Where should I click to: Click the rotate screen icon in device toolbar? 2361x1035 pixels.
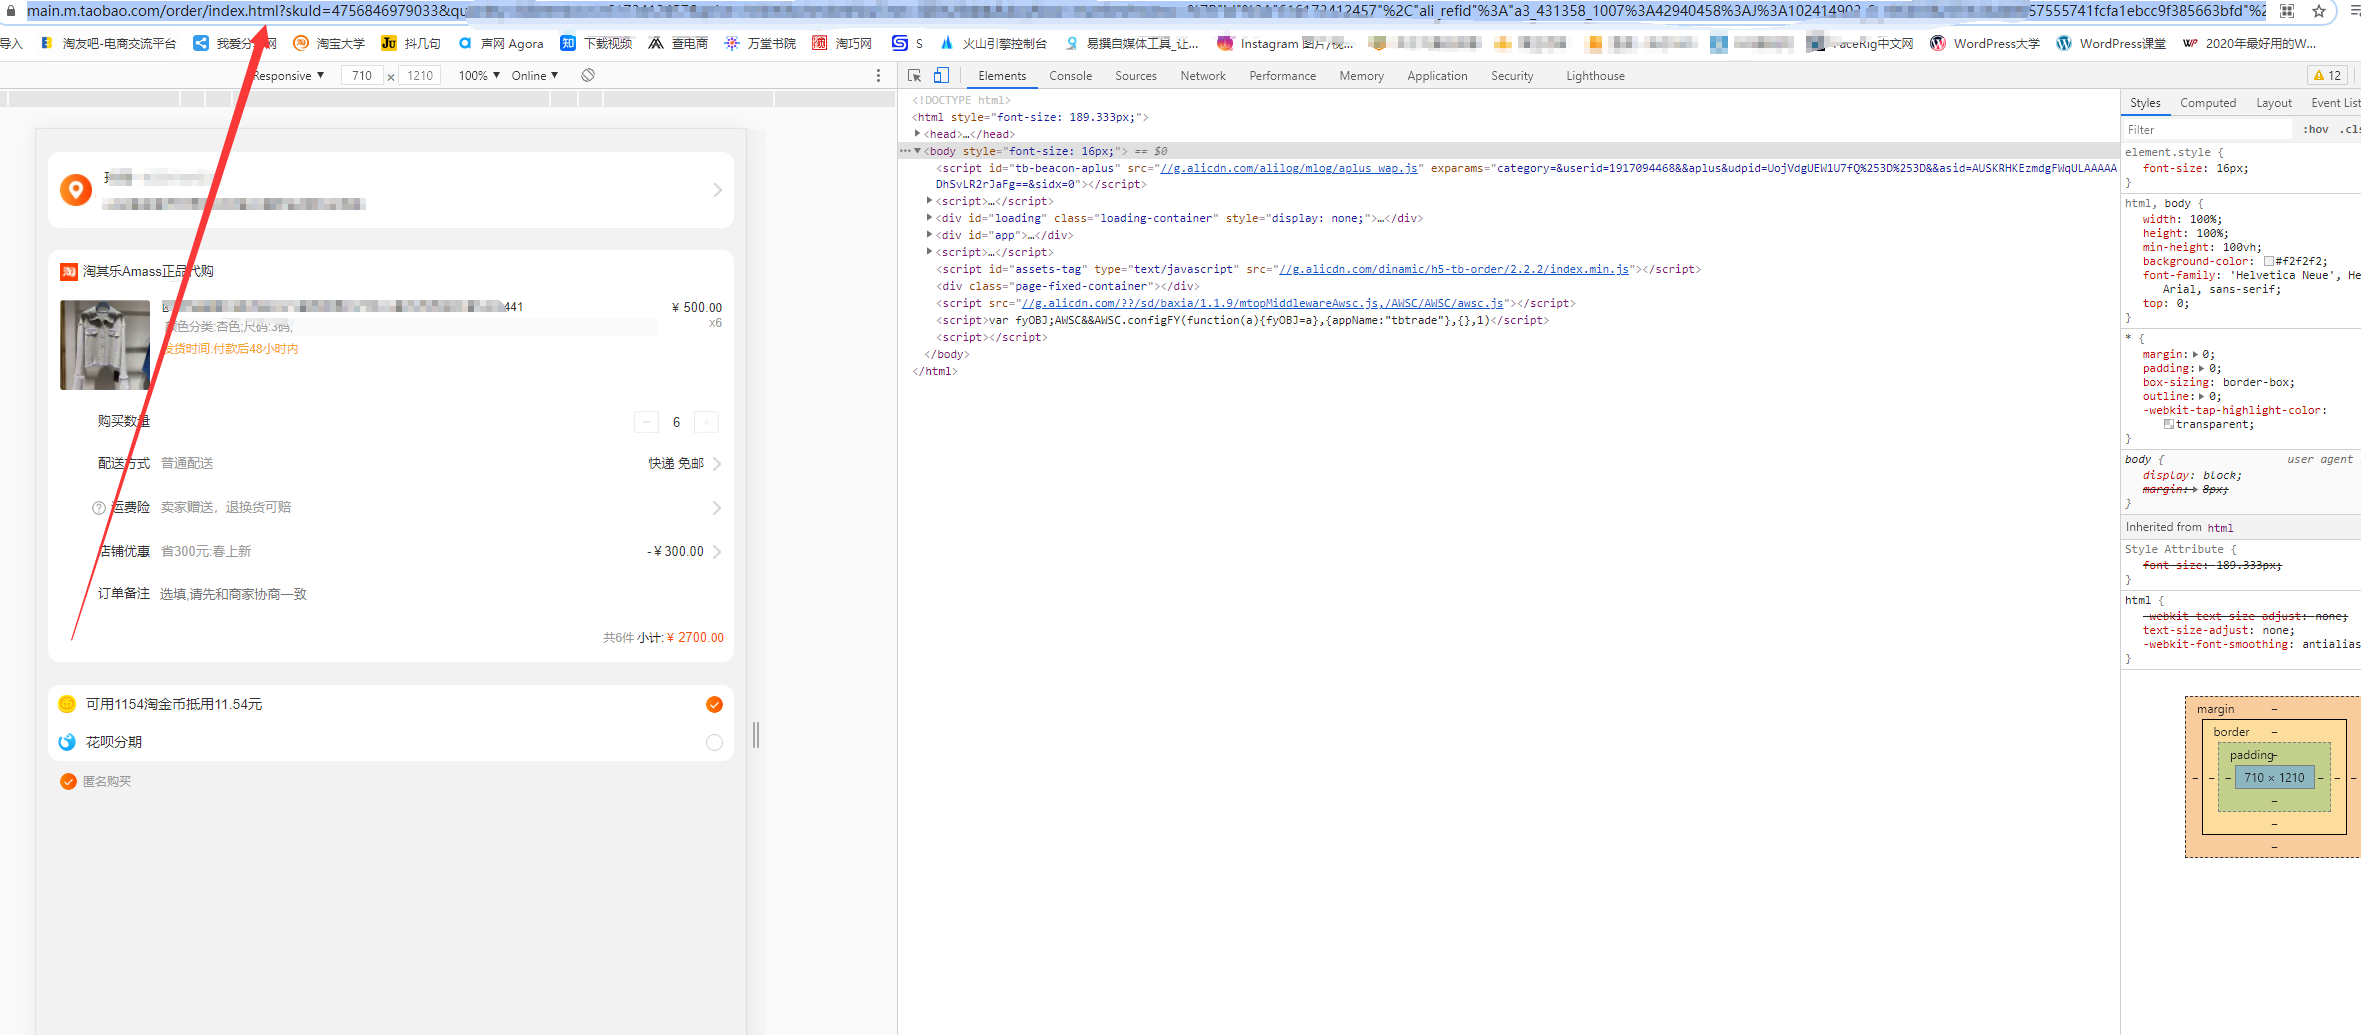[x=588, y=76]
